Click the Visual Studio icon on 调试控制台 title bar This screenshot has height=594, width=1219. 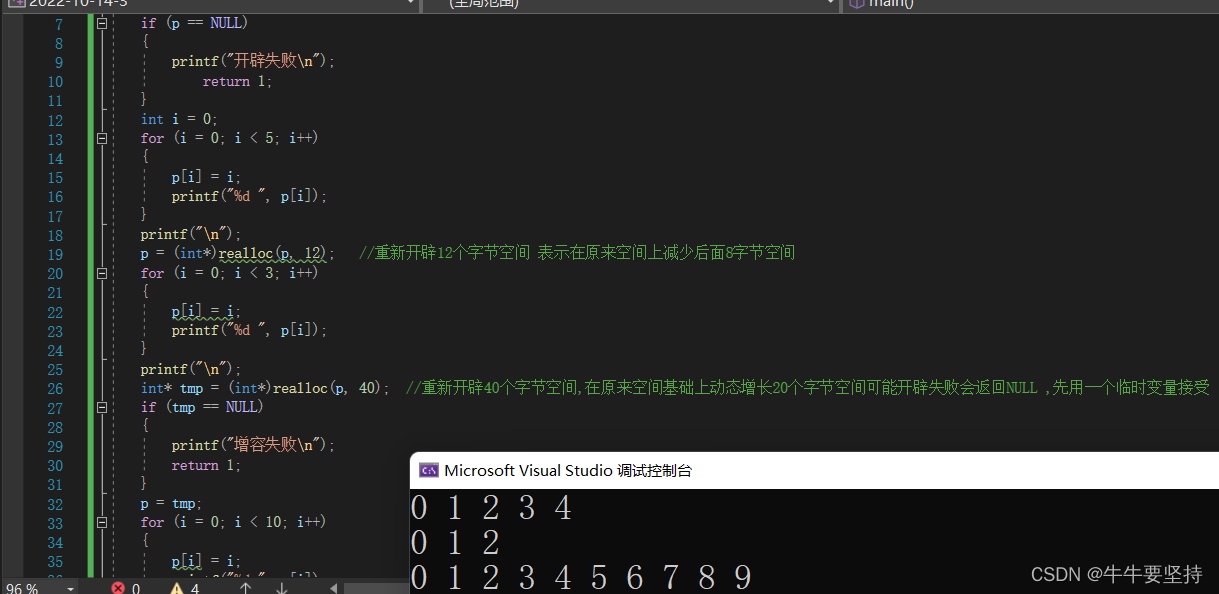[429, 469]
